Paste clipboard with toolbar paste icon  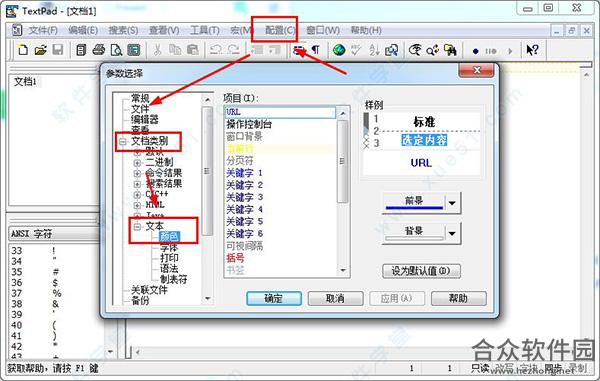(192, 50)
